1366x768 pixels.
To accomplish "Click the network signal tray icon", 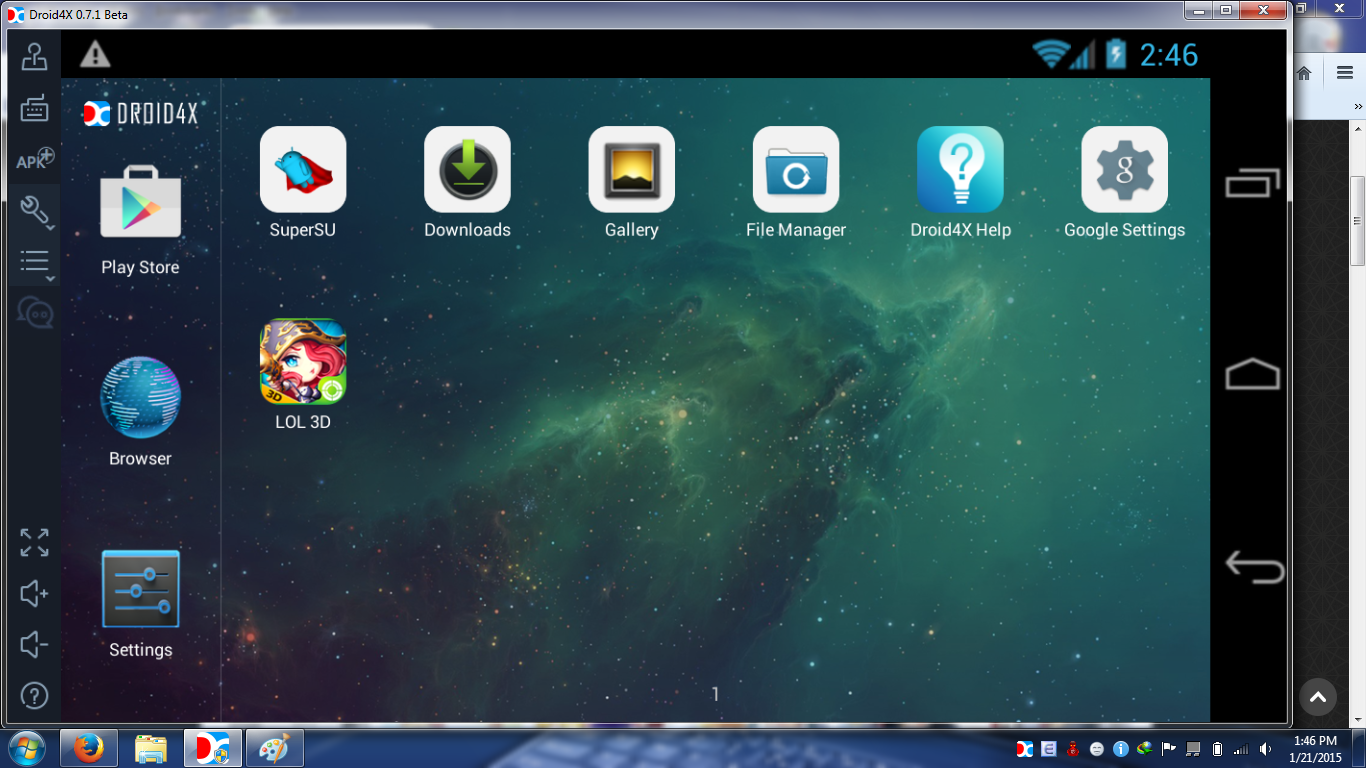I will (1241, 749).
